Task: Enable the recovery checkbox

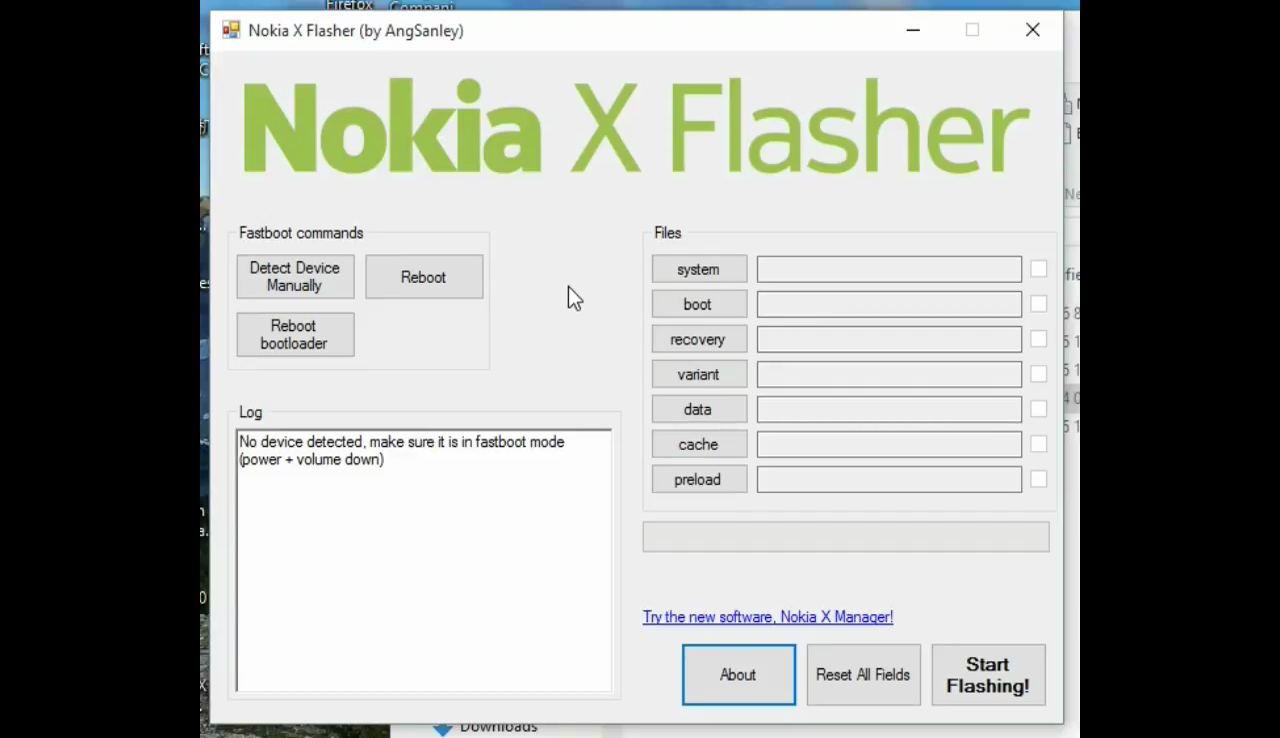Action: [1039, 339]
